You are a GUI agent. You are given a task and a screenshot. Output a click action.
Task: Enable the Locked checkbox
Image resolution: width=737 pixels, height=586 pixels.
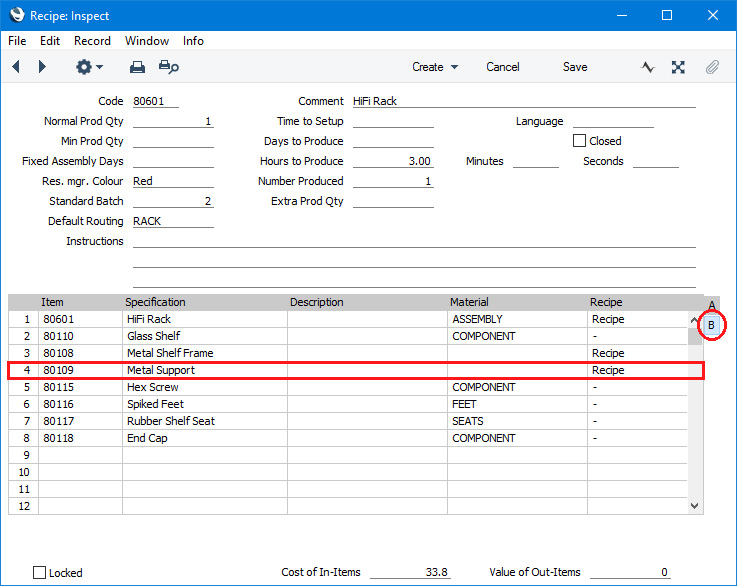click(x=40, y=573)
